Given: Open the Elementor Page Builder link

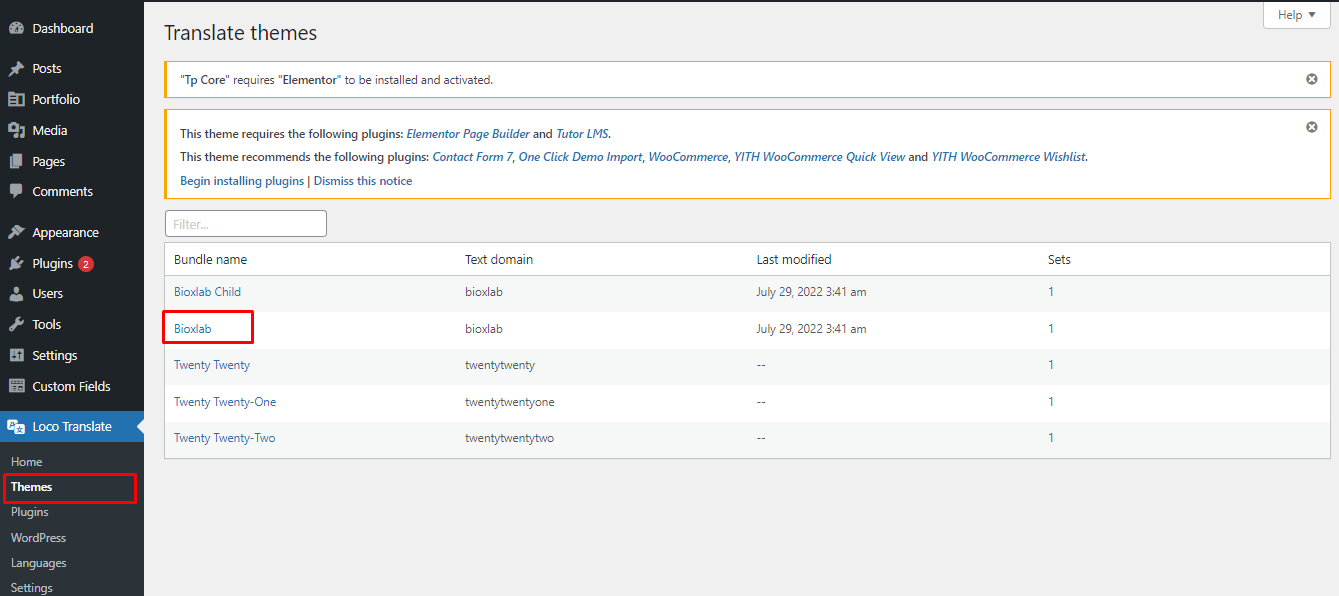Looking at the screenshot, I should coord(468,133).
